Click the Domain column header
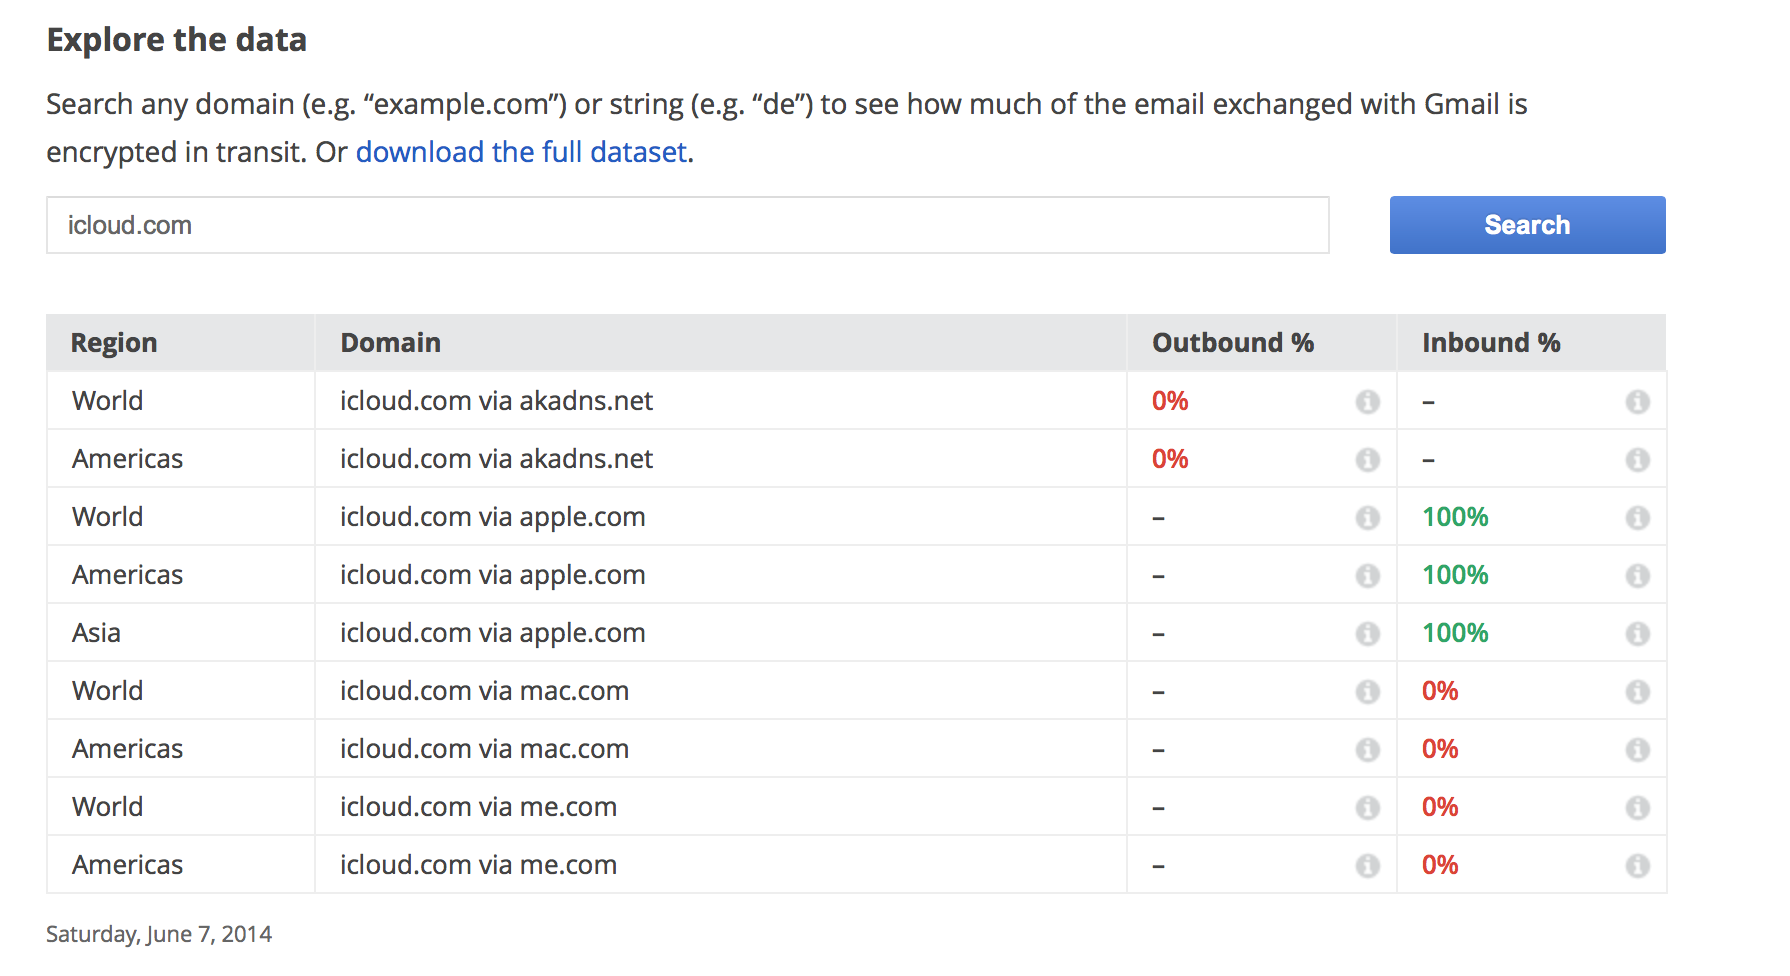 click(390, 343)
